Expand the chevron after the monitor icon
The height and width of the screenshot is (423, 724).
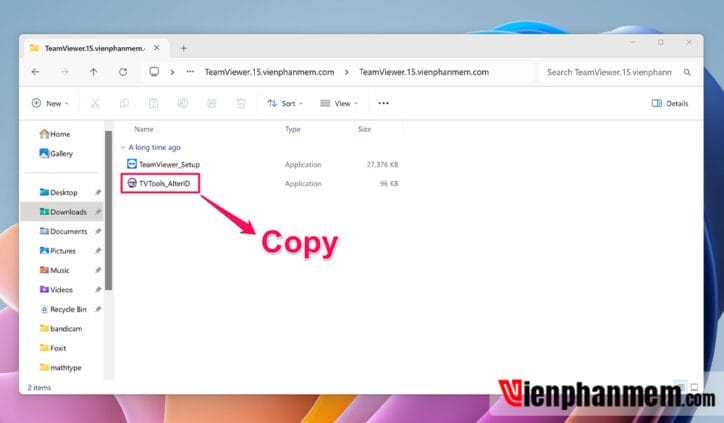click(172, 72)
